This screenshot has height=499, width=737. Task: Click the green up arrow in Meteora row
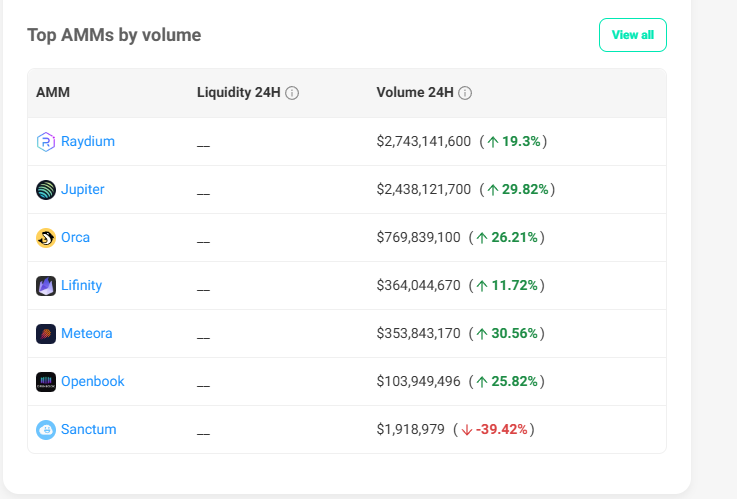tap(482, 334)
